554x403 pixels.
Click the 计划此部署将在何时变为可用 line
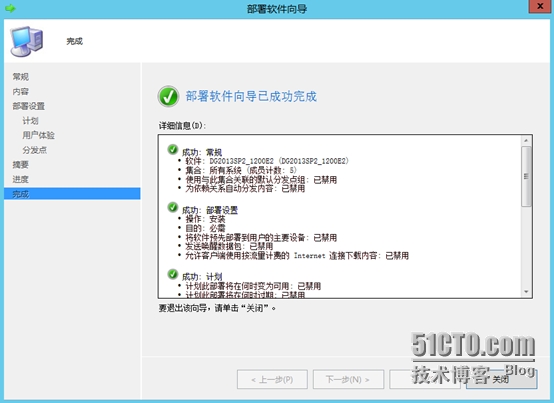253,286
